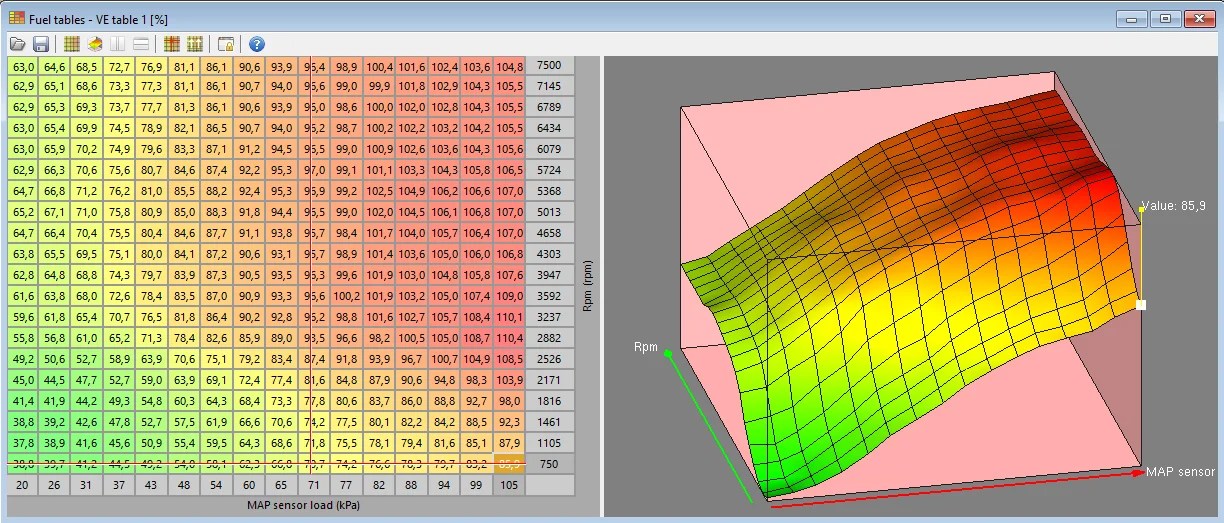This screenshot has width=1224, height=523.
Task: Select cell 92,3 in the 1461 rpm row
Action: 509,424
